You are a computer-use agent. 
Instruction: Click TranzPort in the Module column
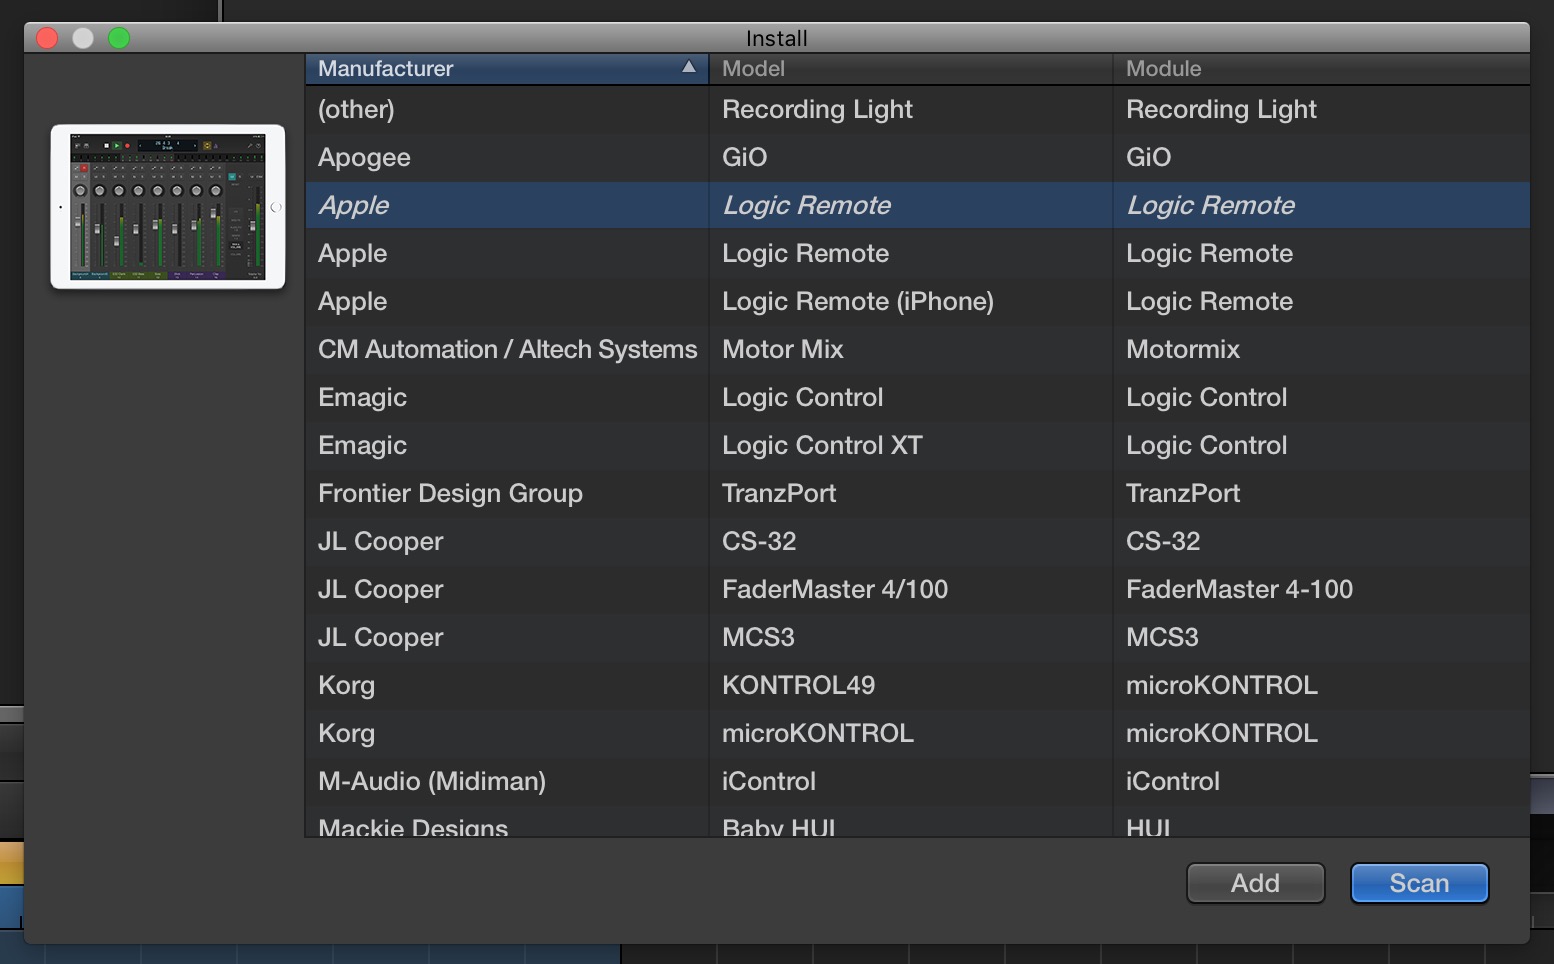tap(1183, 493)
